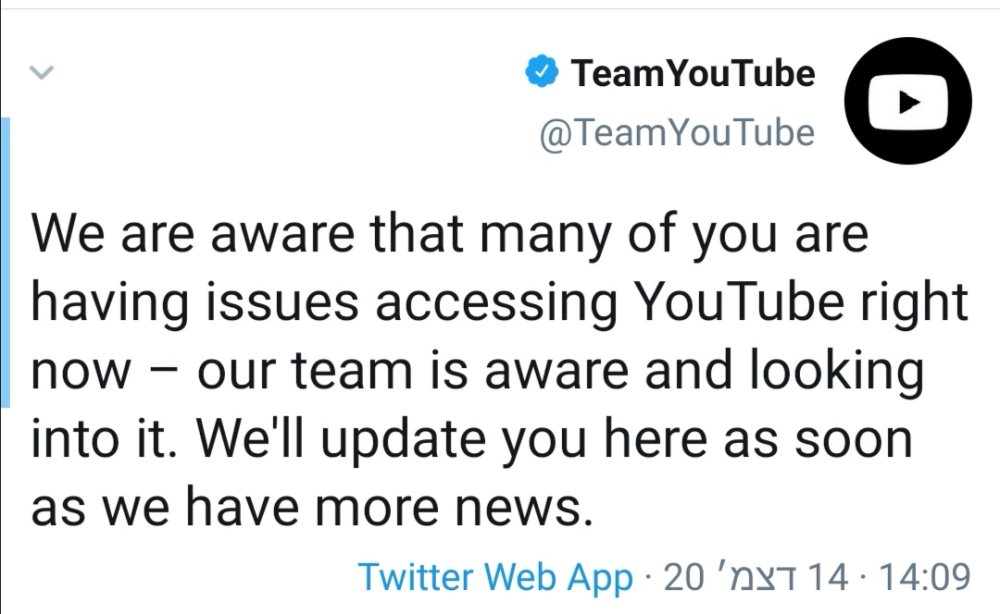The height and width of the screenshot is (614, 1000).
Task: Click the bold TeamYouTube display name
Action: point(692,73)
